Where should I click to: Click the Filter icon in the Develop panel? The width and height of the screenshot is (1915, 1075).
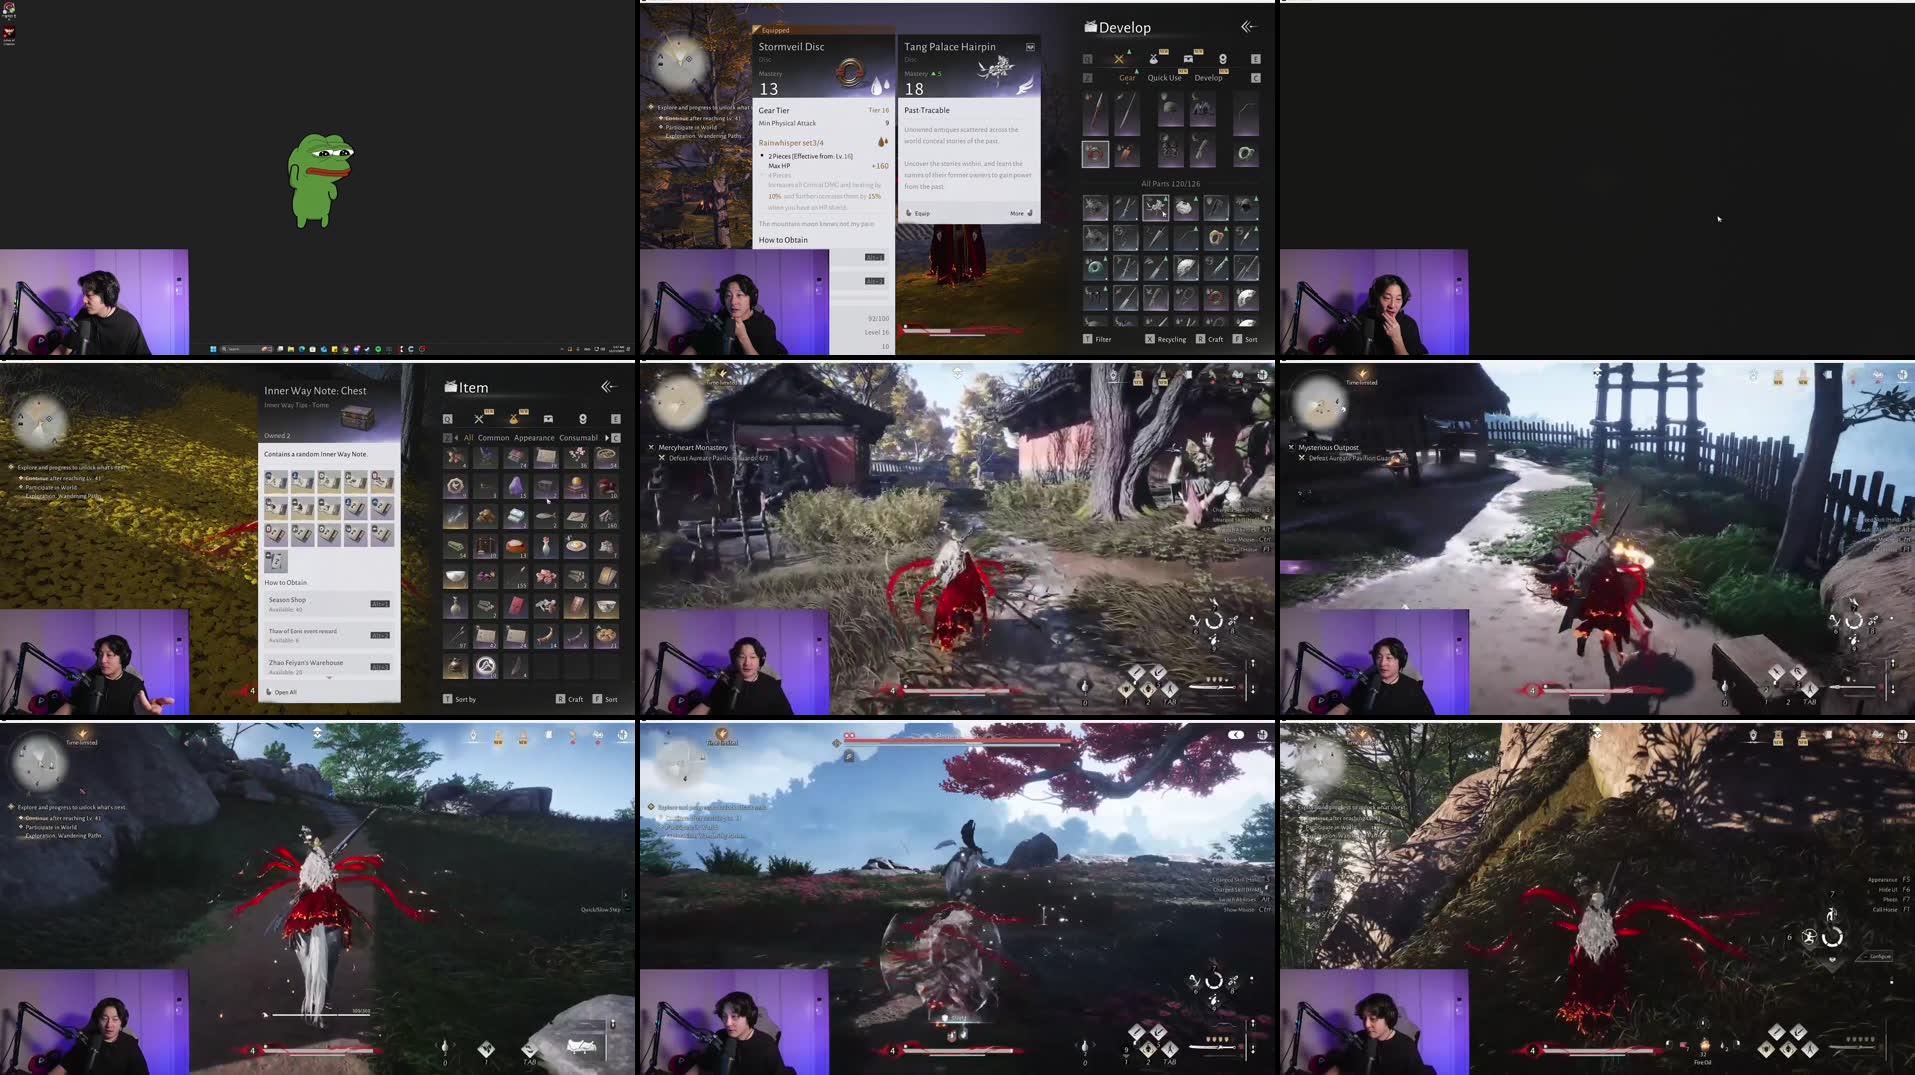(1088, 339)
